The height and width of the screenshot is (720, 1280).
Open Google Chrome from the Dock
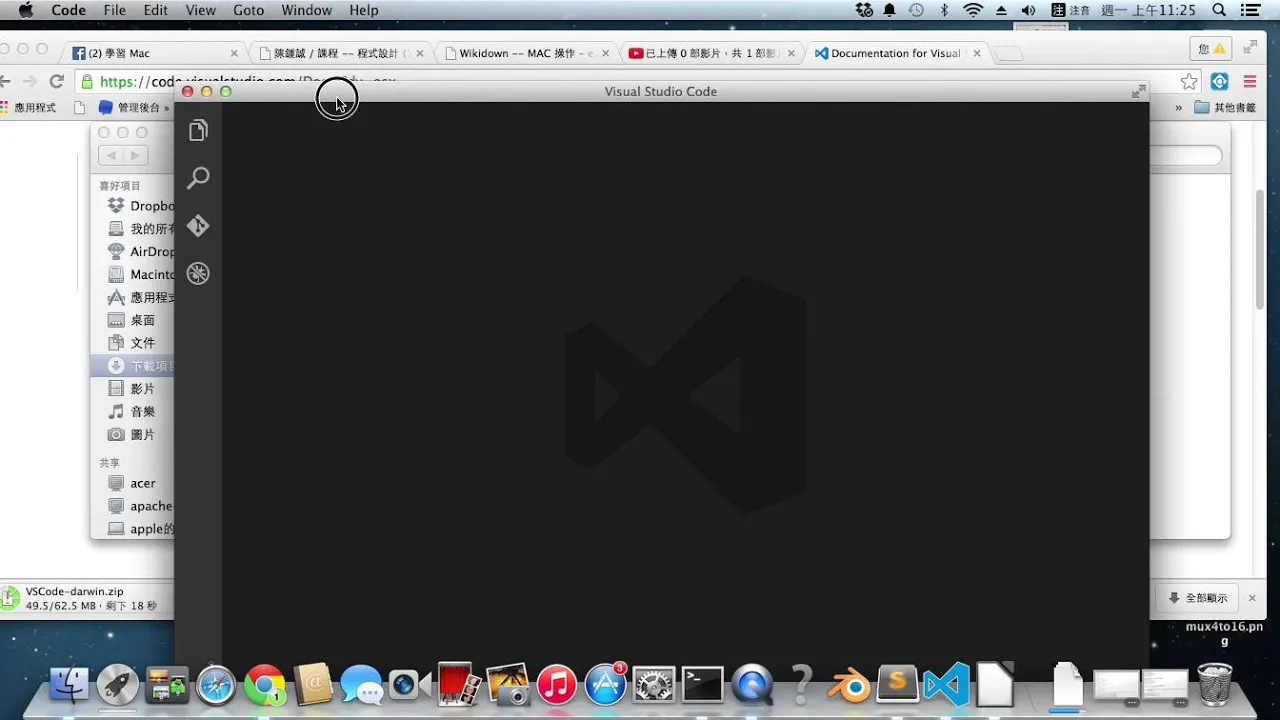pyautogui.click(x=265, y=685)
